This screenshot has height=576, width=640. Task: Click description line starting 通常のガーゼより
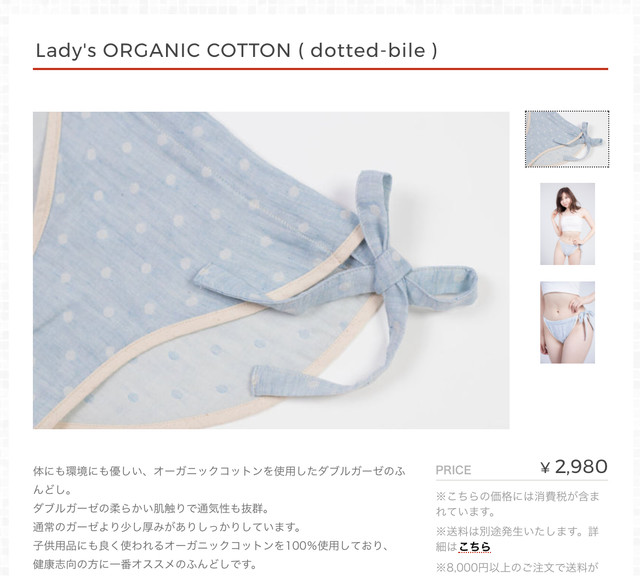click(167, 527)
